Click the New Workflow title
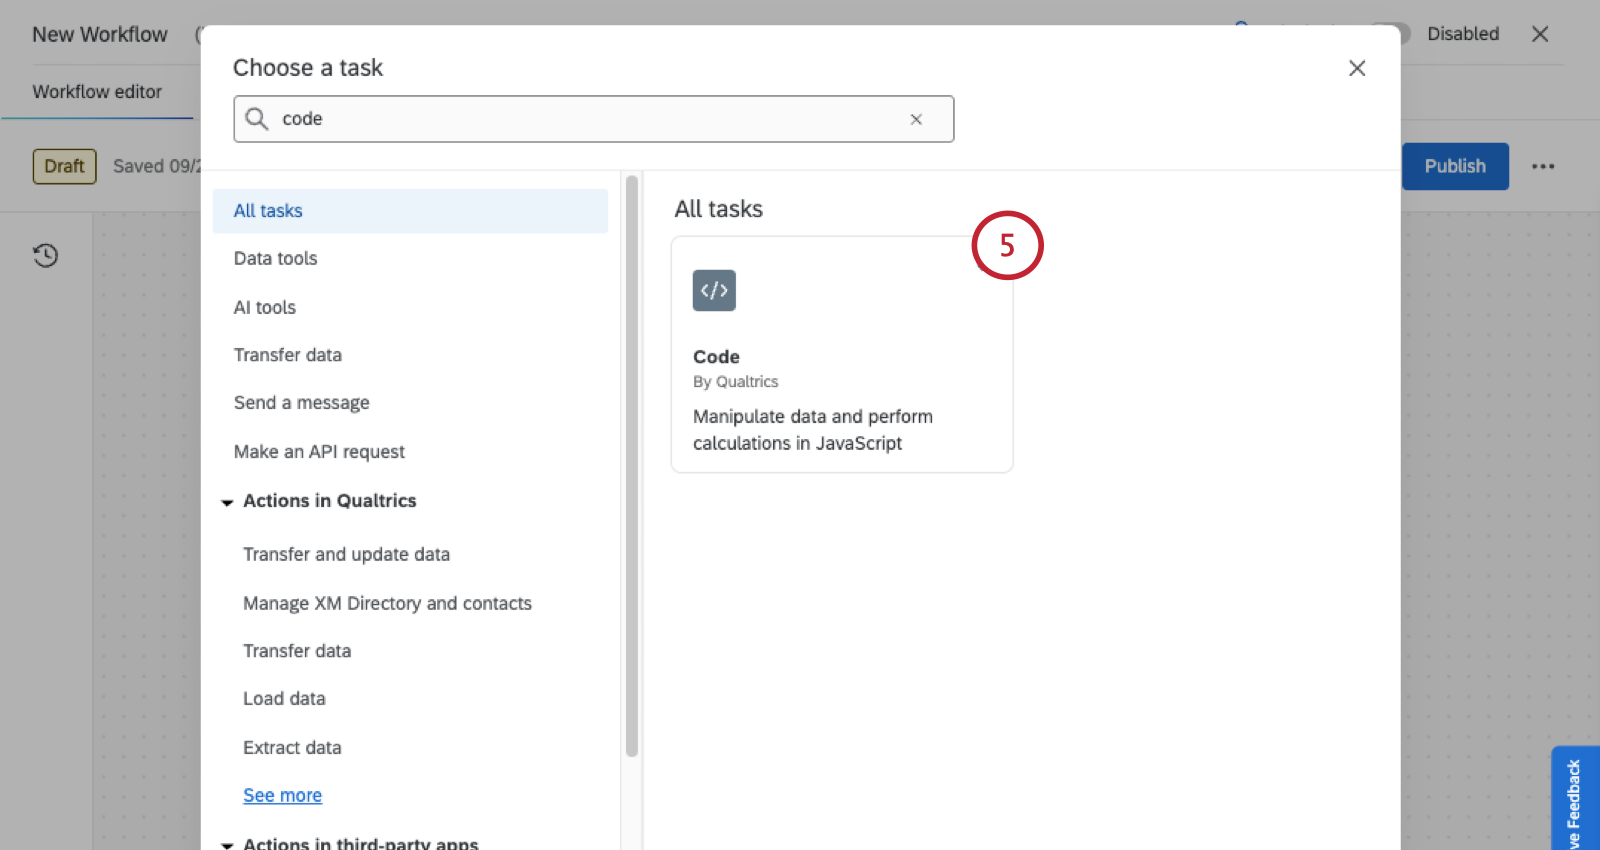Image resolution: width=1600 pixels, height=850 pixels. (100, 34)
